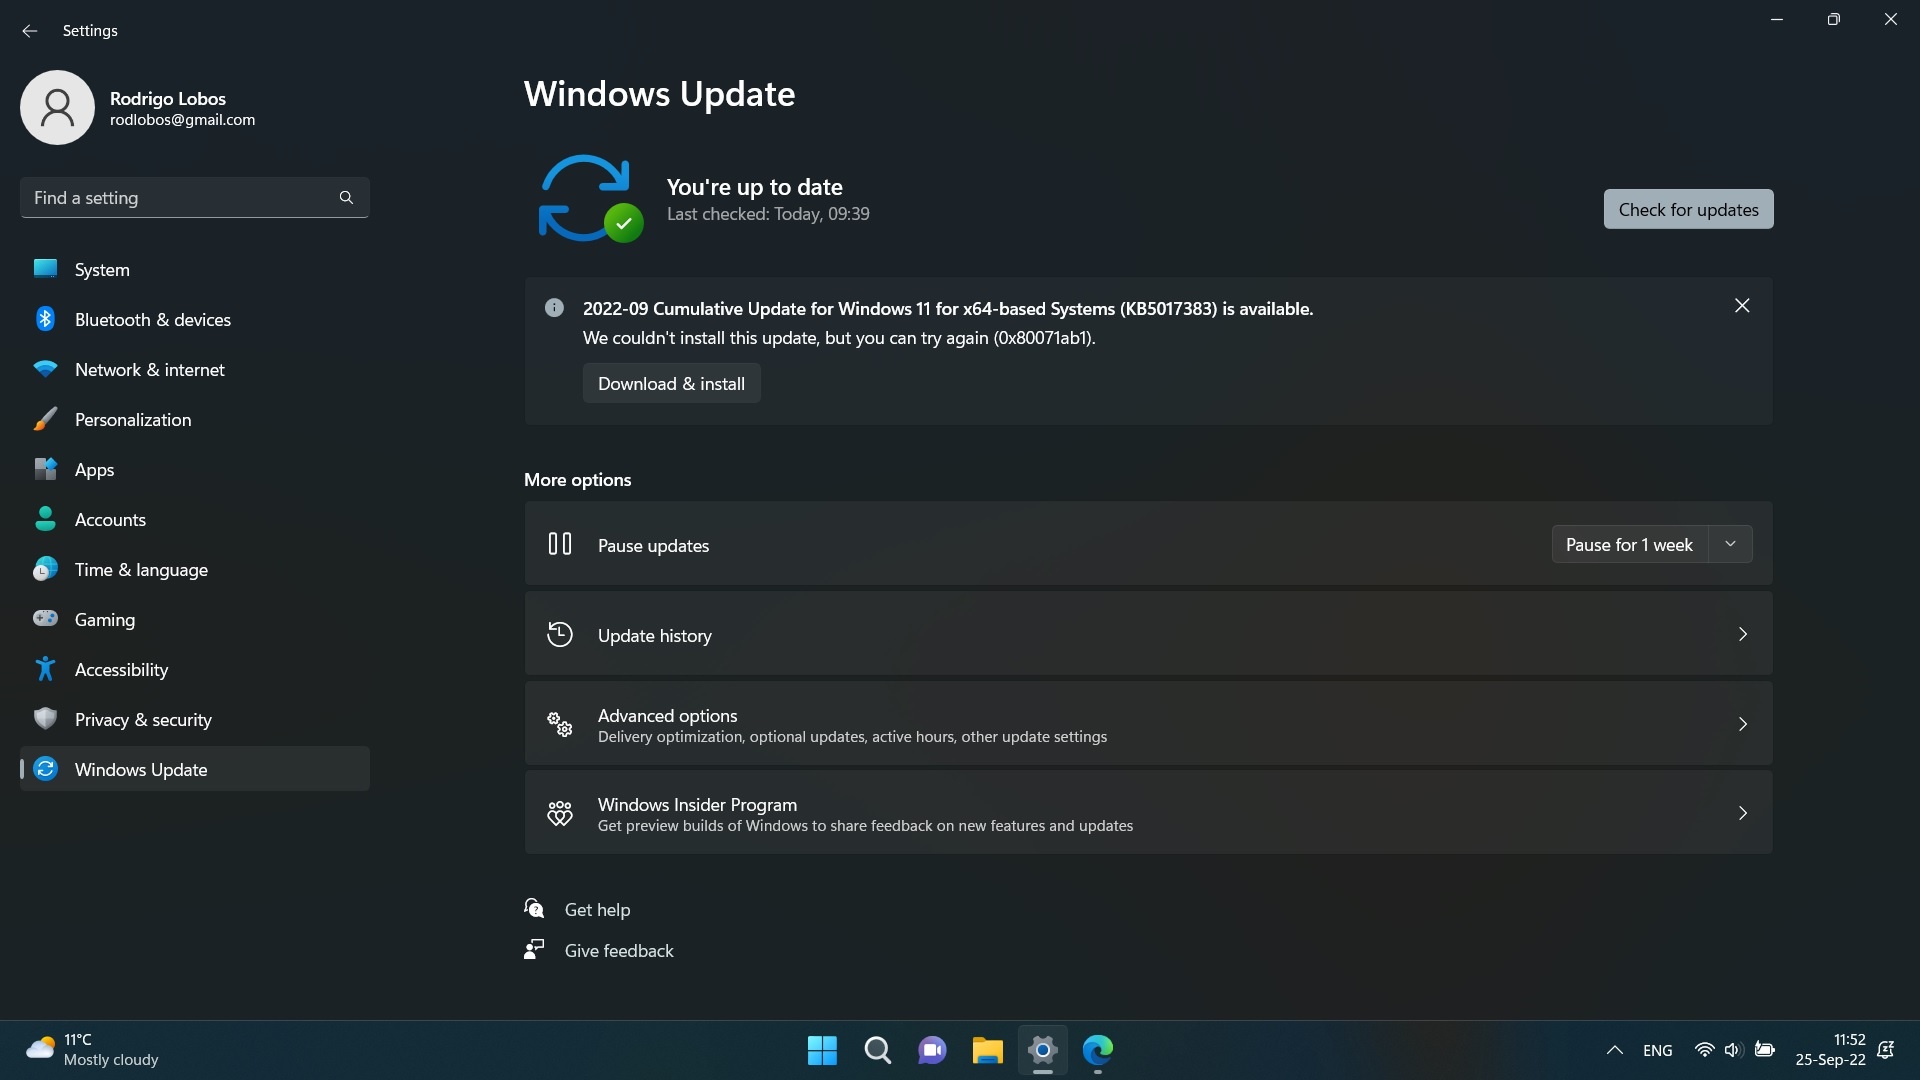Open File Explorer from taskbar
Viewport: 1920px width, 1080px height.
(987, 1050)
